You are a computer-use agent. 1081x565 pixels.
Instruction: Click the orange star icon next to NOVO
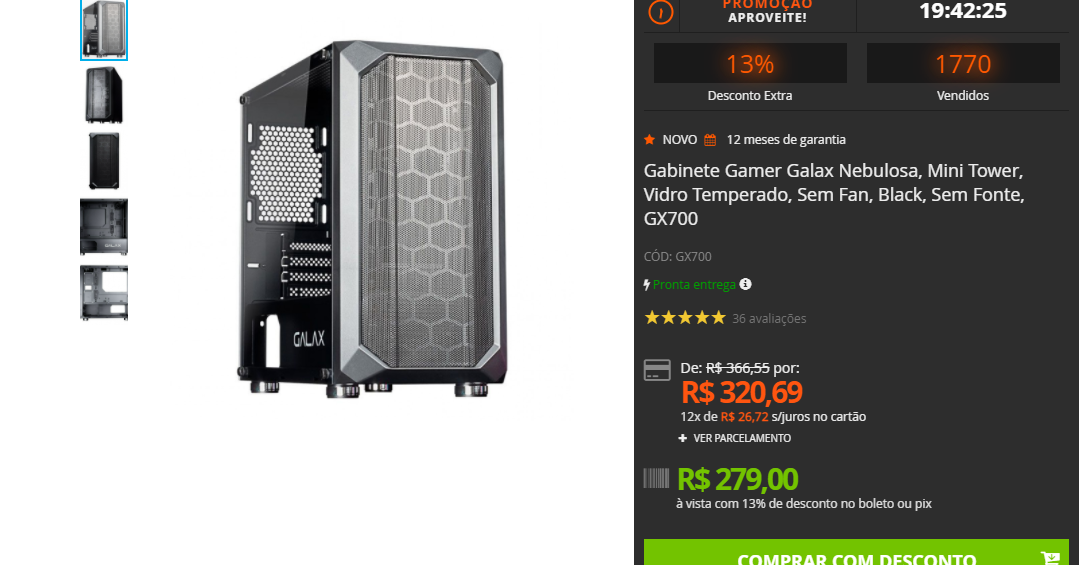click(649, 140)
